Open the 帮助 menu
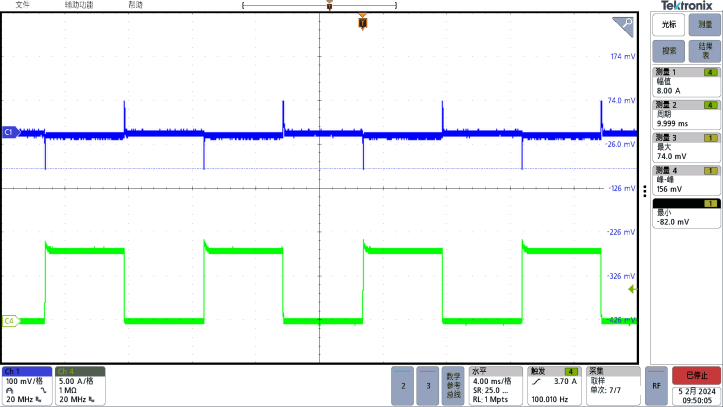Screen dimensions: 723x407 [x=136, y=5]
